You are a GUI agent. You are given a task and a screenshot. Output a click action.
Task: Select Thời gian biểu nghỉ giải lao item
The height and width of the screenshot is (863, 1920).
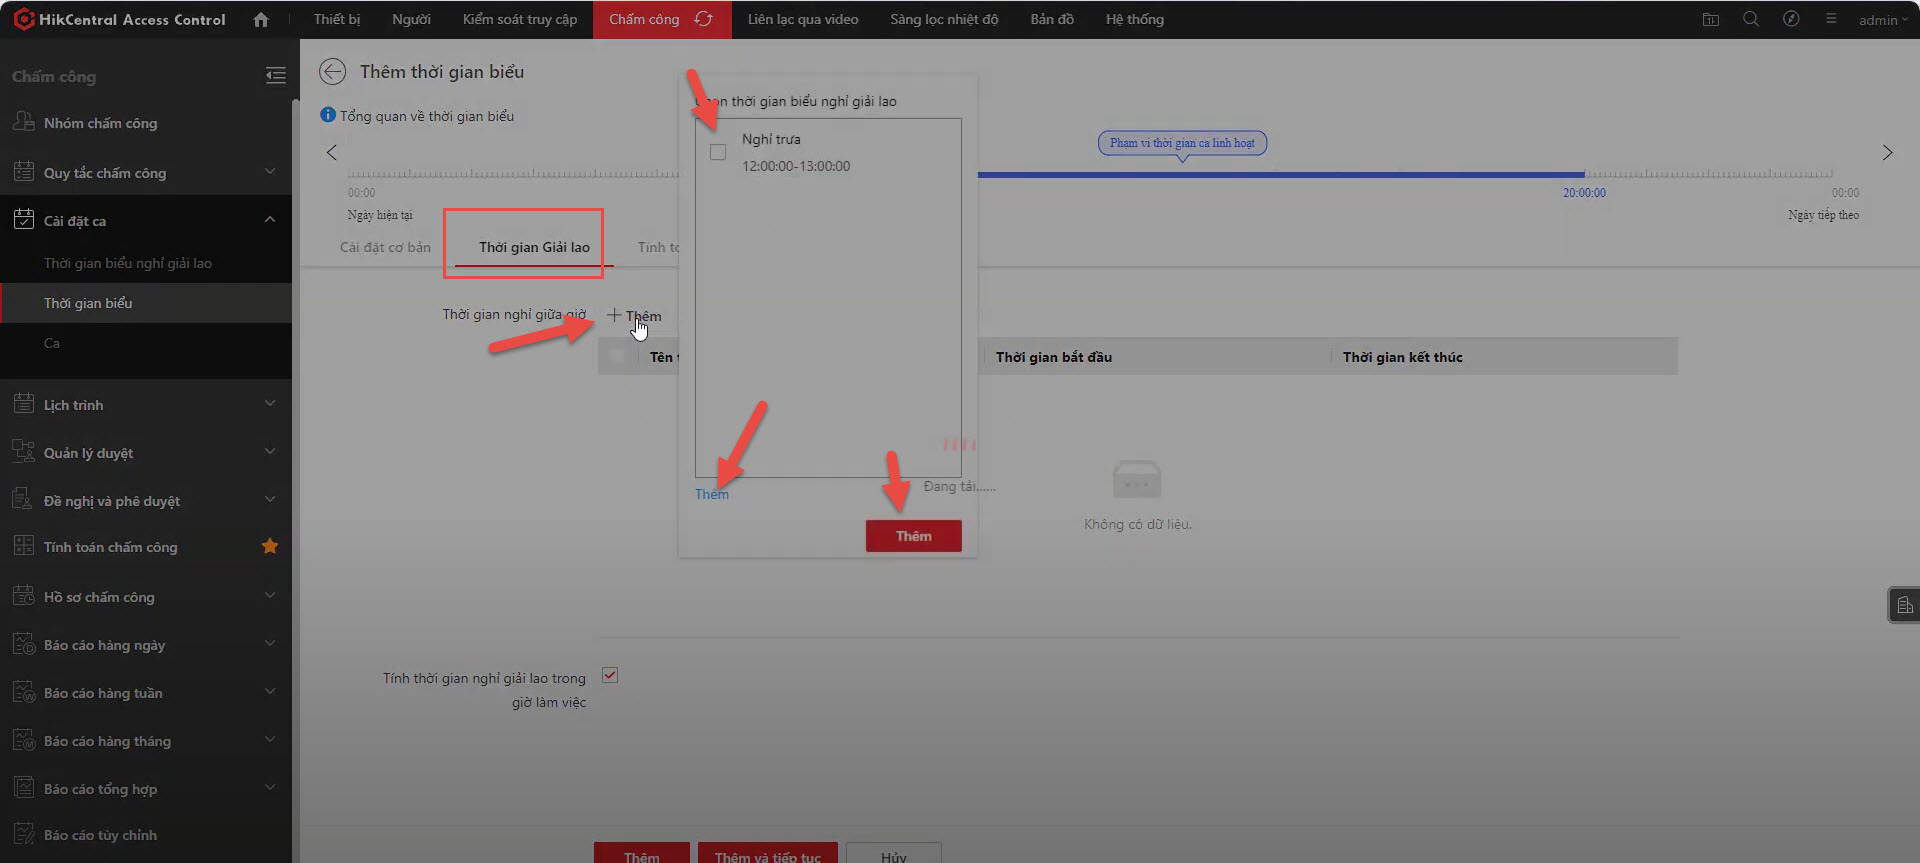coord(128,263)
